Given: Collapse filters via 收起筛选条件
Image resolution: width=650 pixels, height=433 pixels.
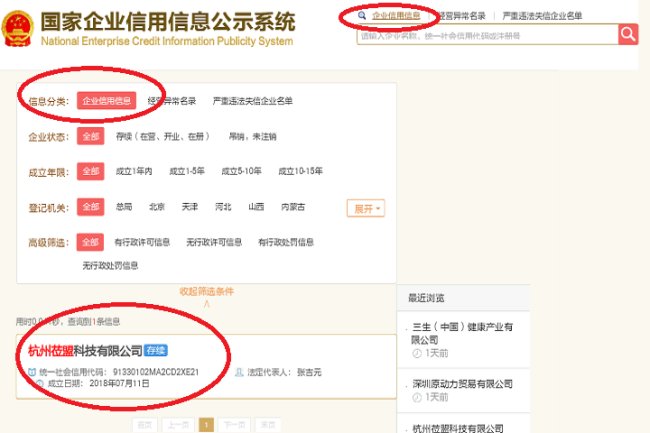Looking at the screenshot, I should click(206, 292).
